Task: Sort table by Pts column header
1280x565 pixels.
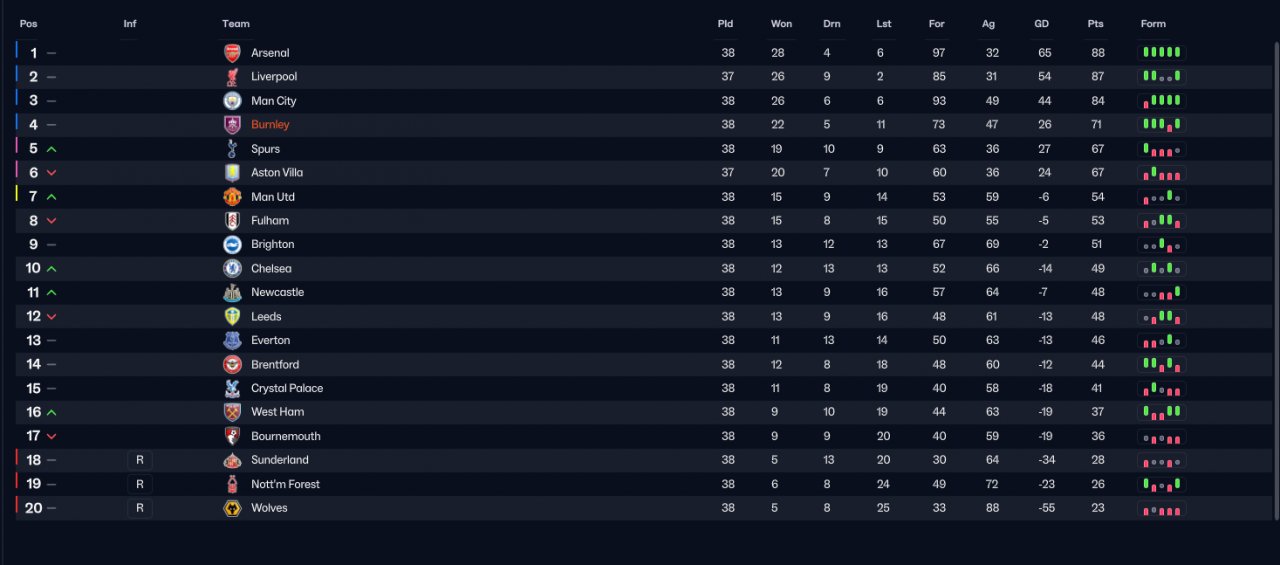Action: (x=1095, y=24)
